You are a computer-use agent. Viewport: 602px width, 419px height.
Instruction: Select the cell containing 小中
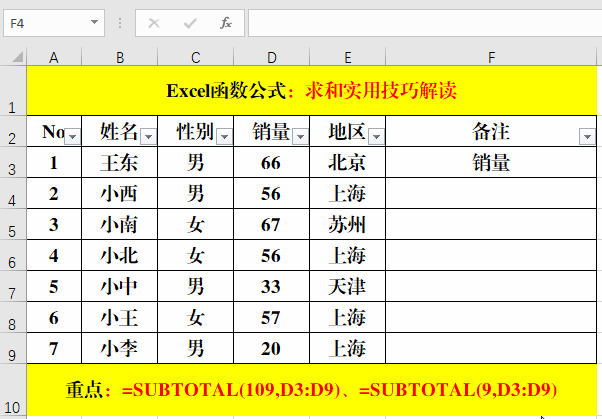(x=119, y=287)
